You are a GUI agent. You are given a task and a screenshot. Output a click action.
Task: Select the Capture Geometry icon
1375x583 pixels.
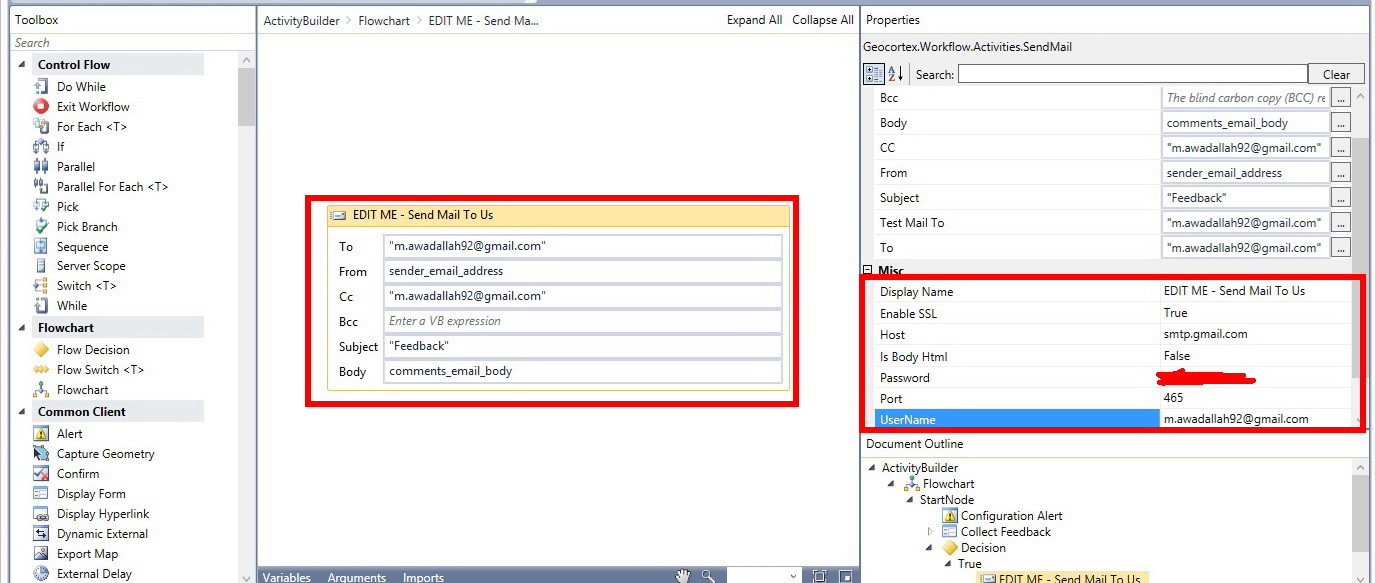point(41,454)
